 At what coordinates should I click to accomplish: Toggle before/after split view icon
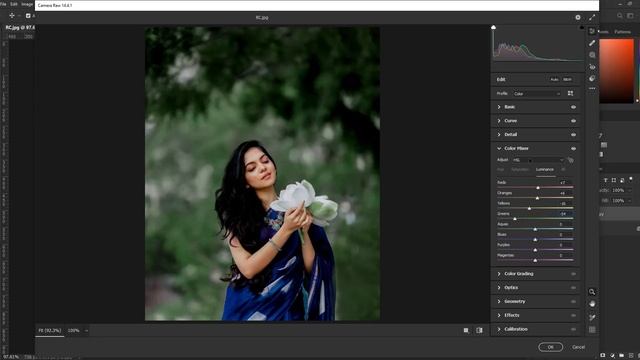pos(479,331)
